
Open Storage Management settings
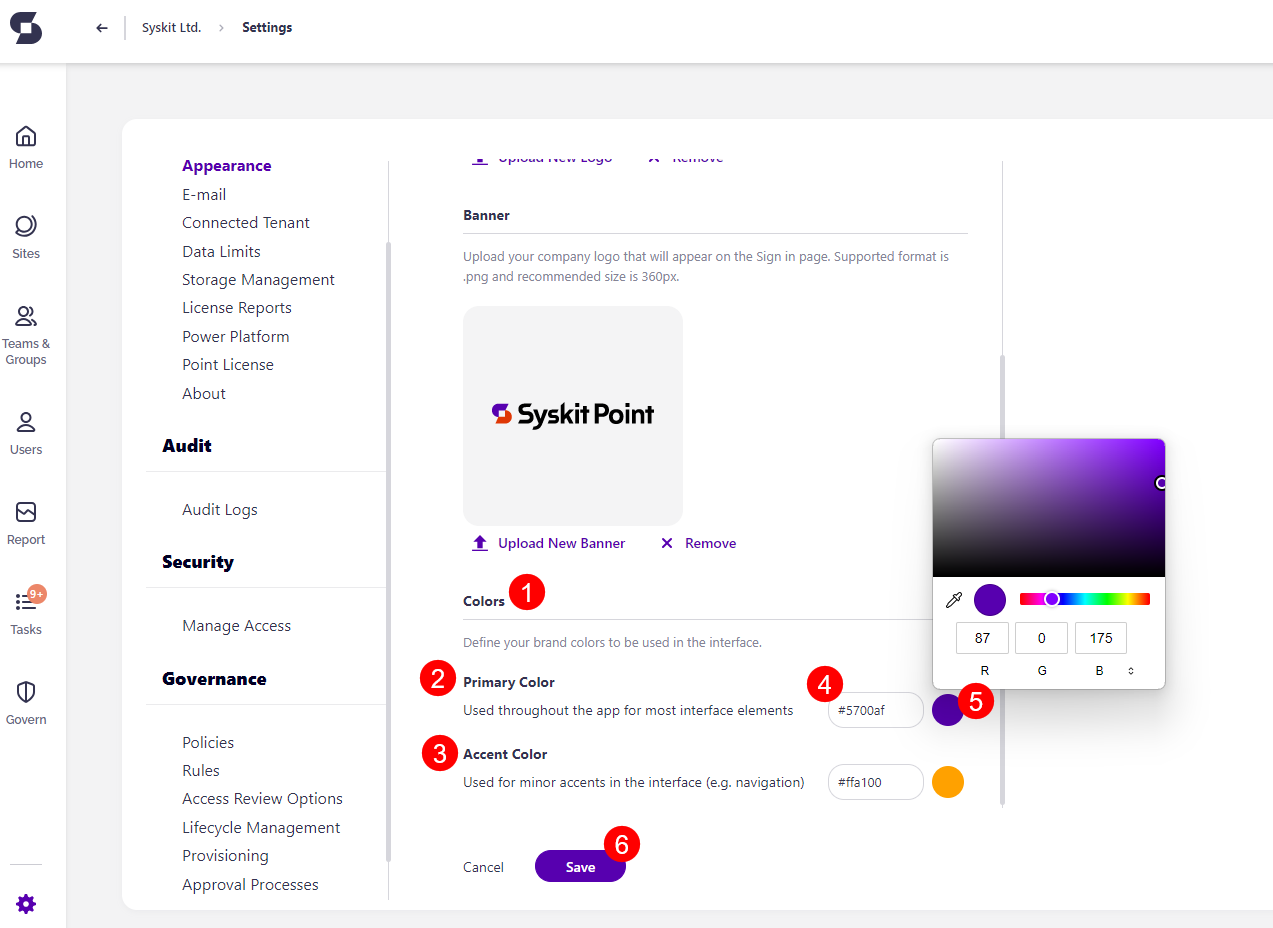(258, 279)
